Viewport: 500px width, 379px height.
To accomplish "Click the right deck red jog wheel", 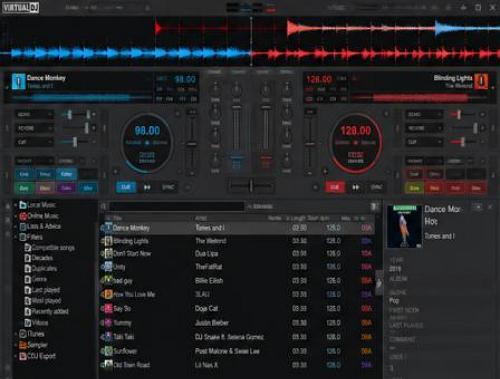I will (x=356, y=143).
